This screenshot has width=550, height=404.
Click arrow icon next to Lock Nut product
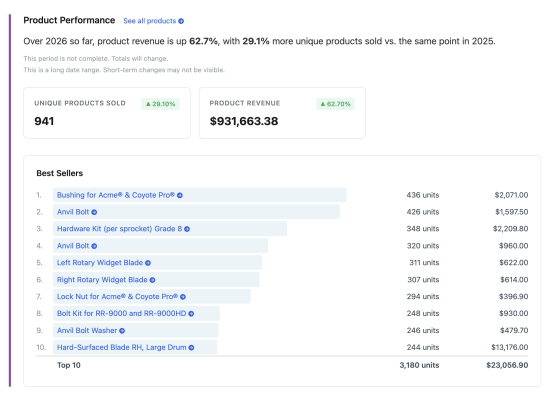183,297
